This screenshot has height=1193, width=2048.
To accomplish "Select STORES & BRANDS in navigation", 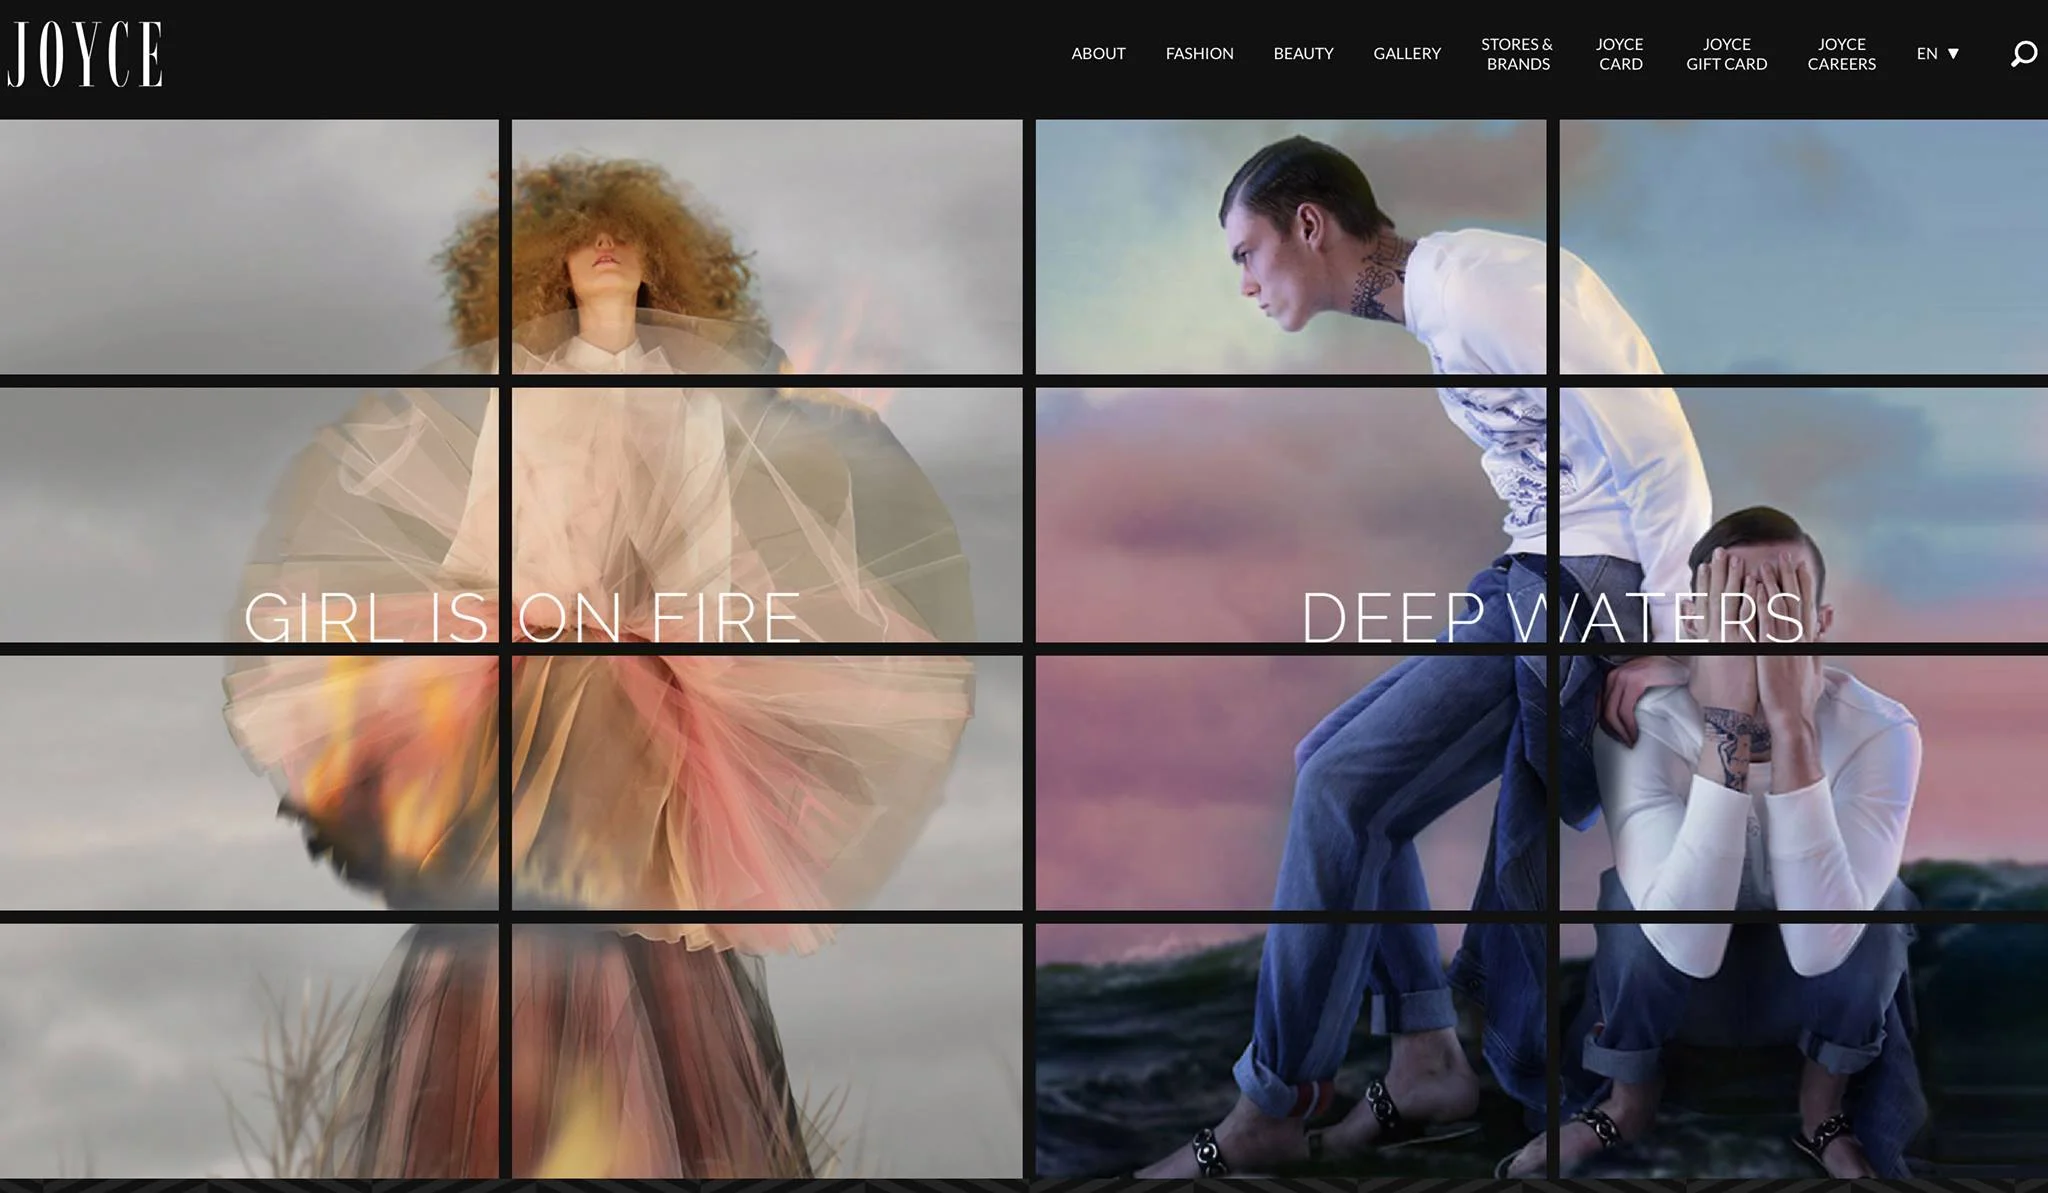I will tap(1517, 54).
